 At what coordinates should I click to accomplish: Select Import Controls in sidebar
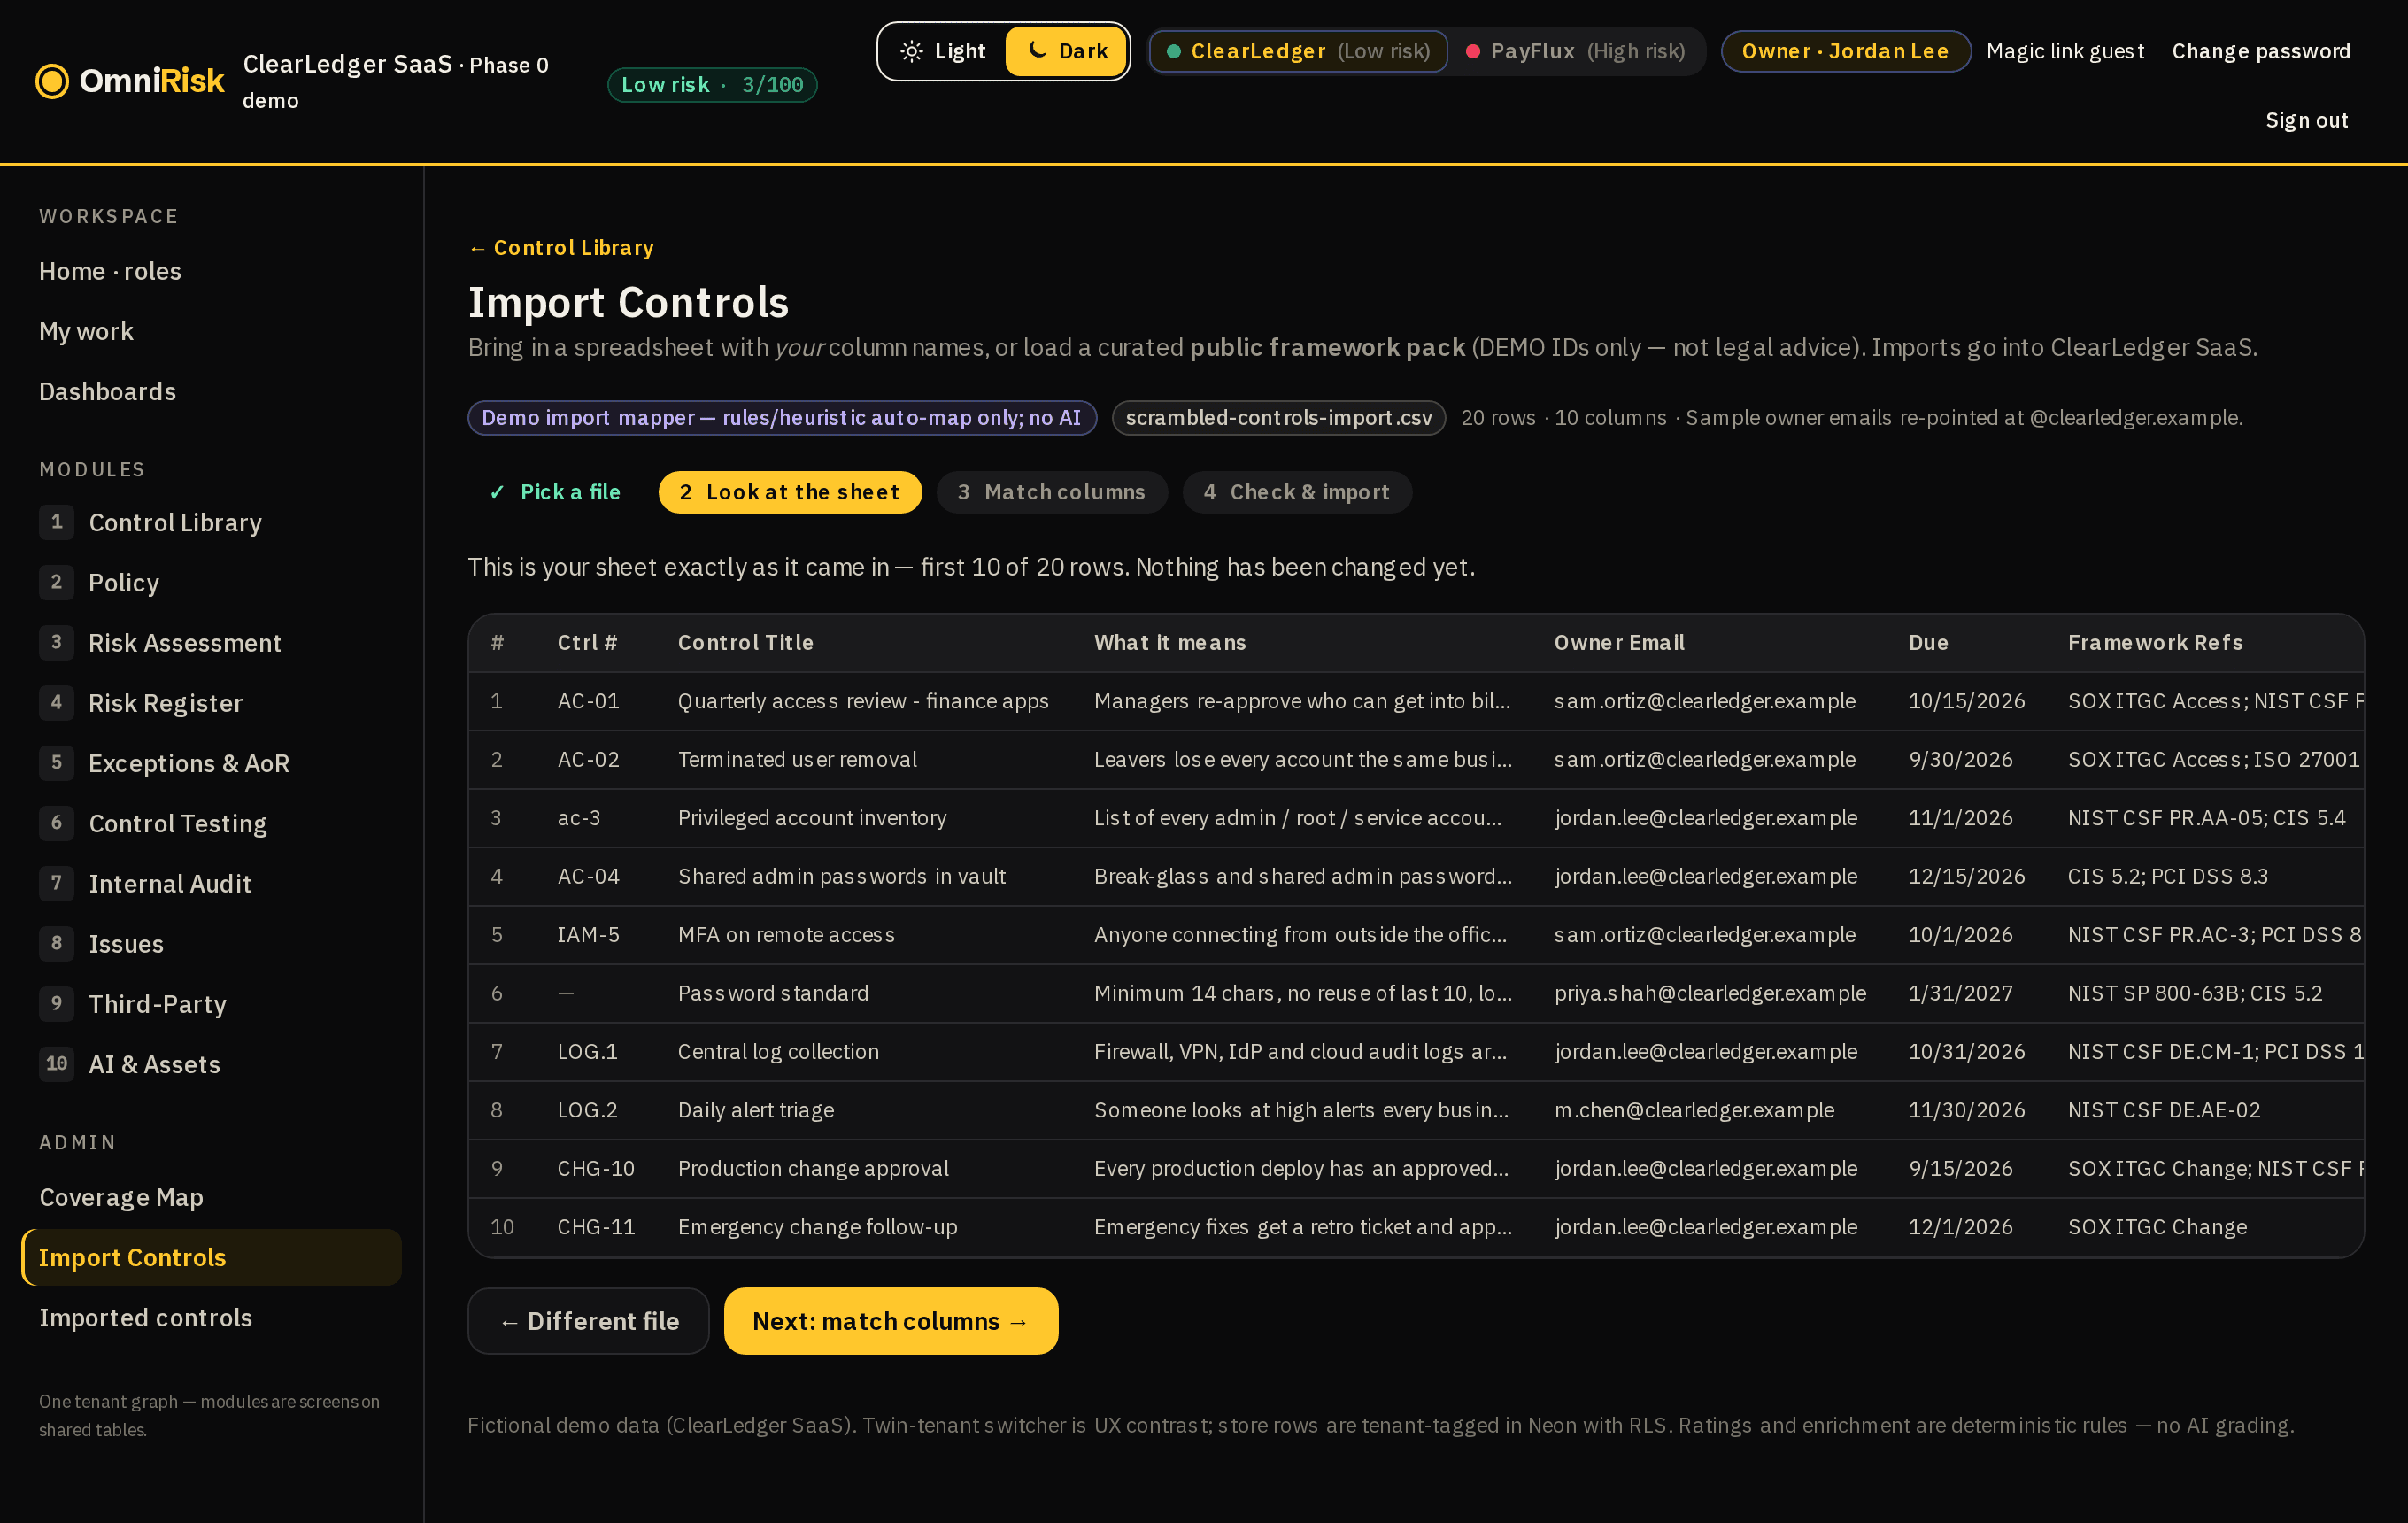211,1257
